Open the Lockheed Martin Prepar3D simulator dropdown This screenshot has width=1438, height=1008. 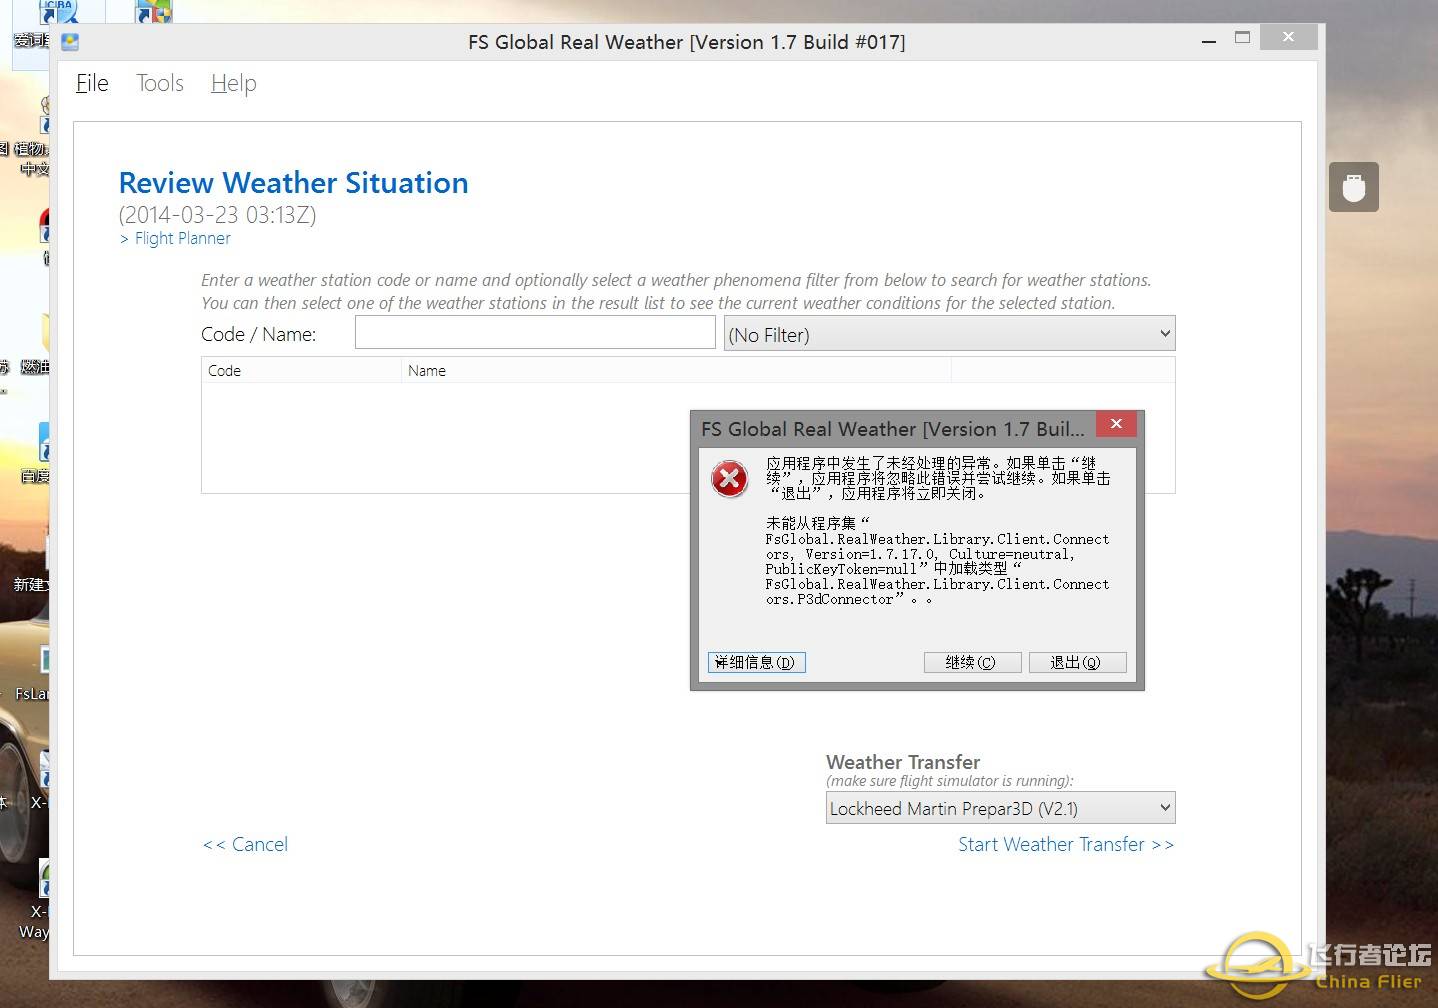coord(1000,808)
